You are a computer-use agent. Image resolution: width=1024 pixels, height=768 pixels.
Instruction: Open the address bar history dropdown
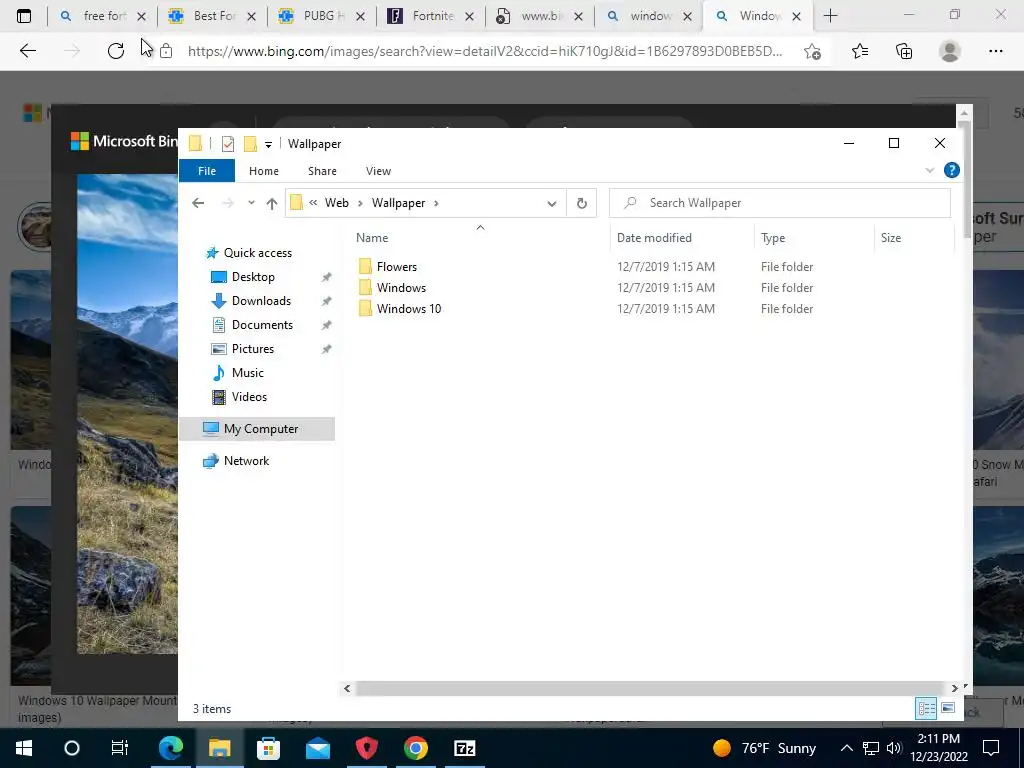(551, 203)
